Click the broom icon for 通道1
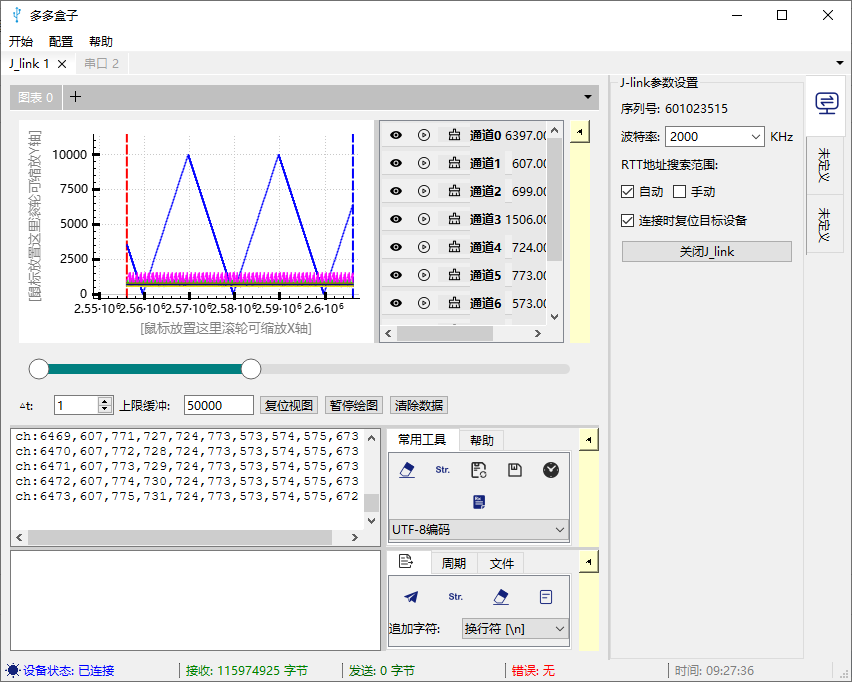 454,163
